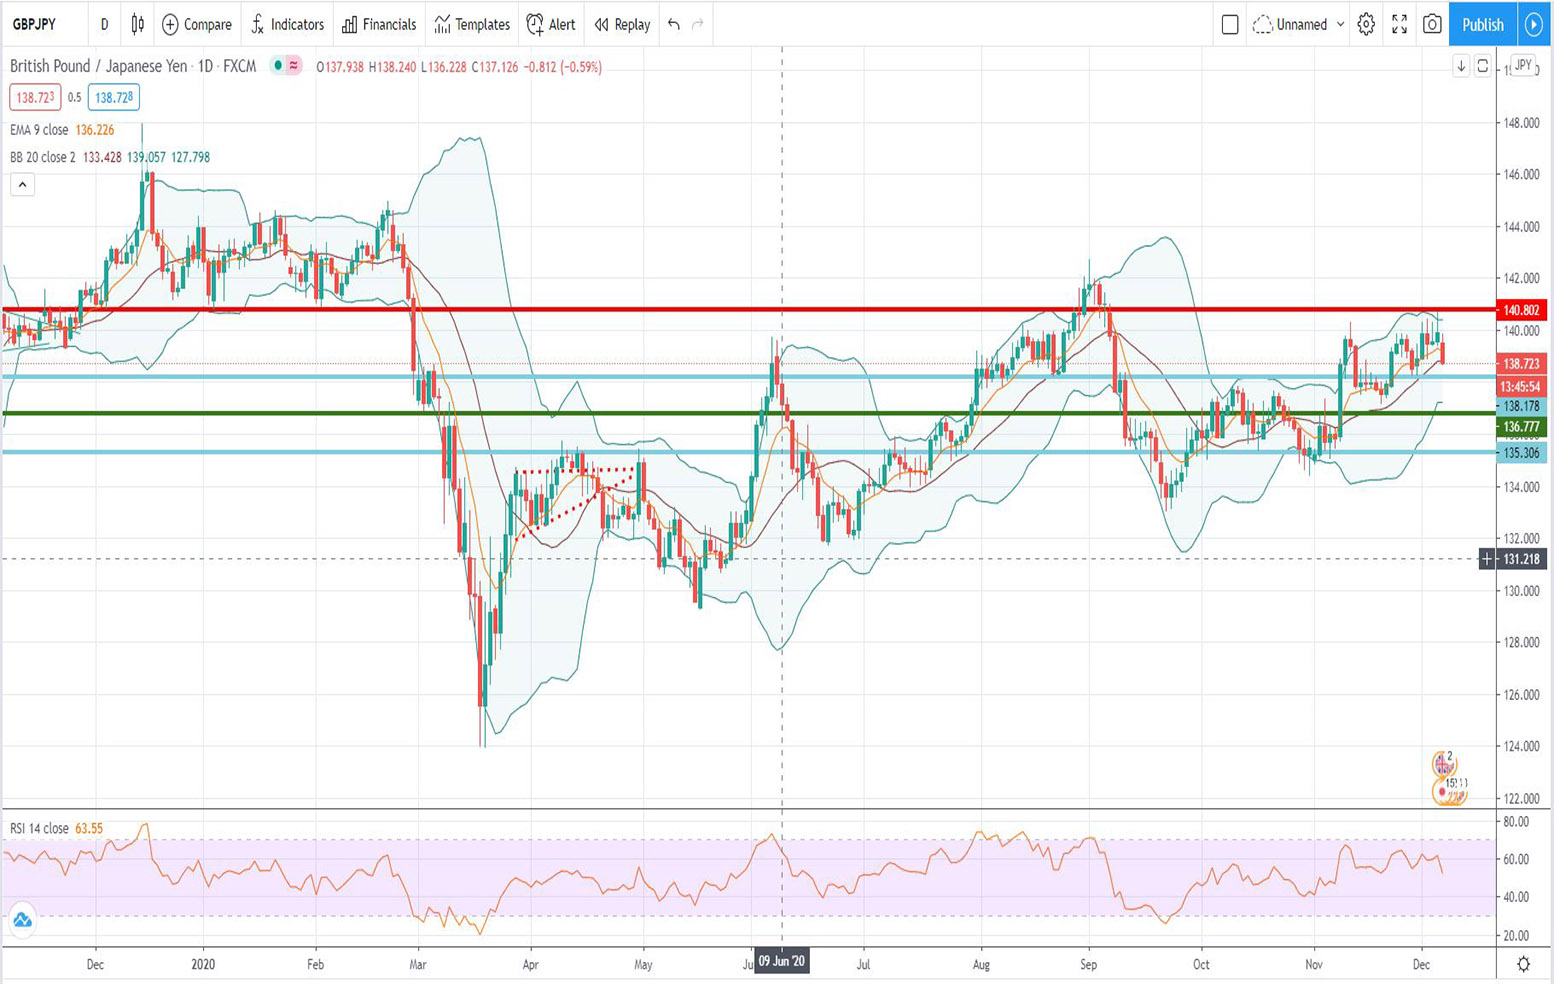Open the Indicators panel
Image resolution: width=1554 pixels, height=984 pixels.
tap(288, 24)
